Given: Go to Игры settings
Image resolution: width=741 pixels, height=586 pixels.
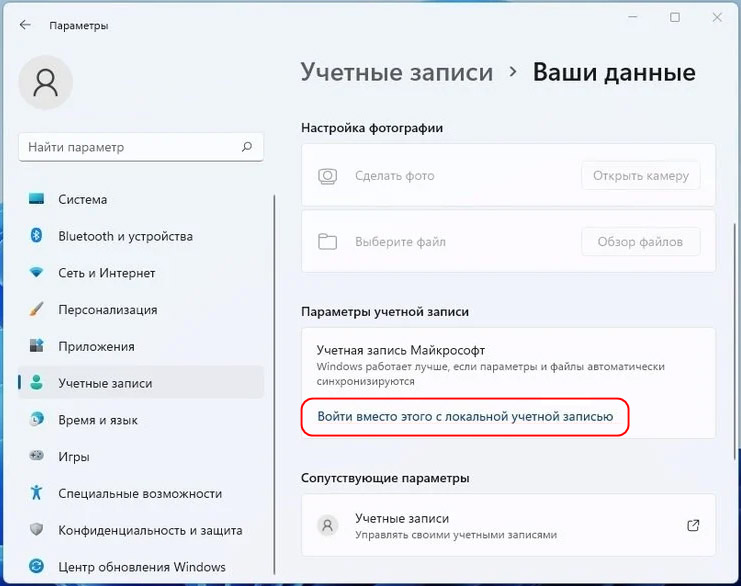Looking at the screenshot, I should click(x=141, y=457).
